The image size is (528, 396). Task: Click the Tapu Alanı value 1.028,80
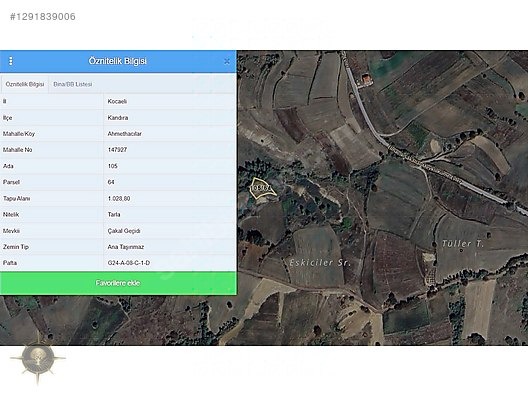(119, 199)
